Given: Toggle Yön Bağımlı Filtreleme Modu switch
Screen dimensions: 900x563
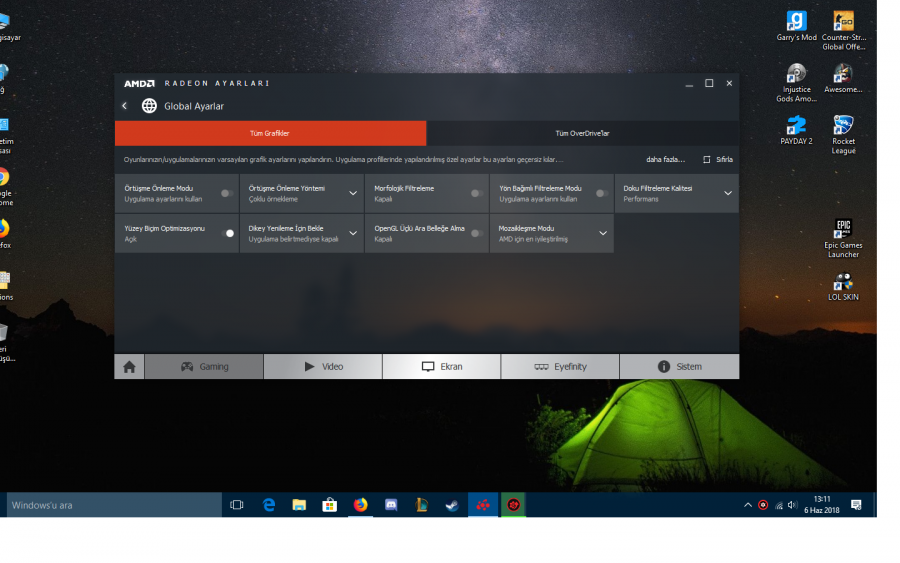Looking at the screenshot, I should [602, 193].
